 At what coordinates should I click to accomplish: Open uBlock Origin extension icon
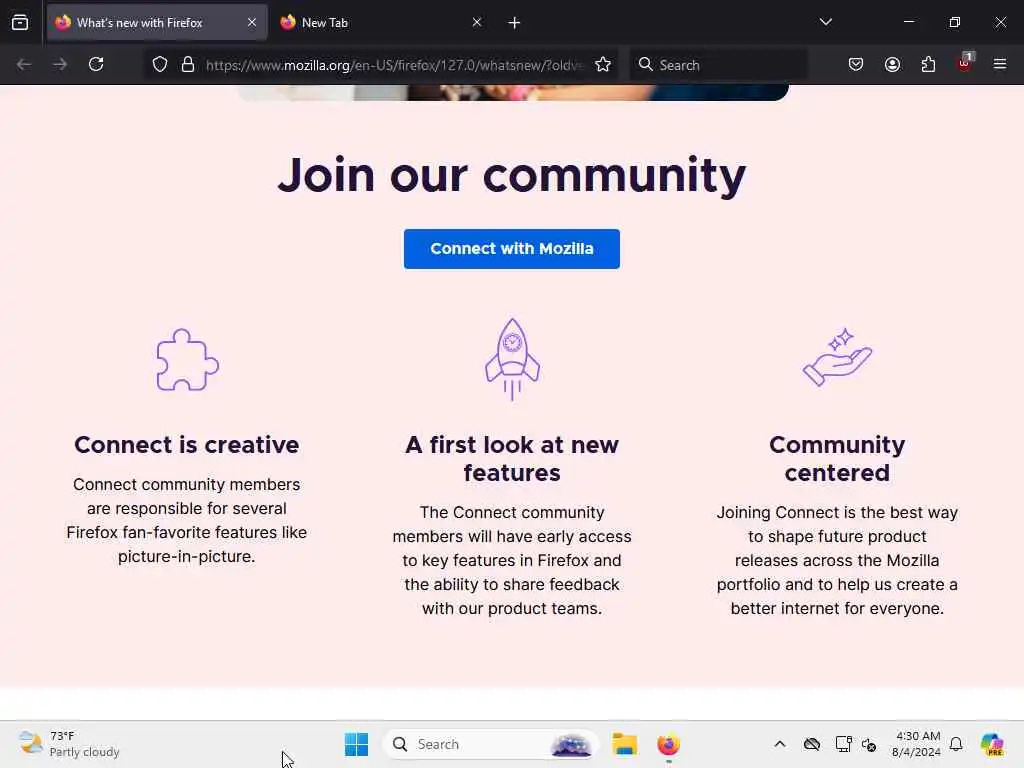965,63
